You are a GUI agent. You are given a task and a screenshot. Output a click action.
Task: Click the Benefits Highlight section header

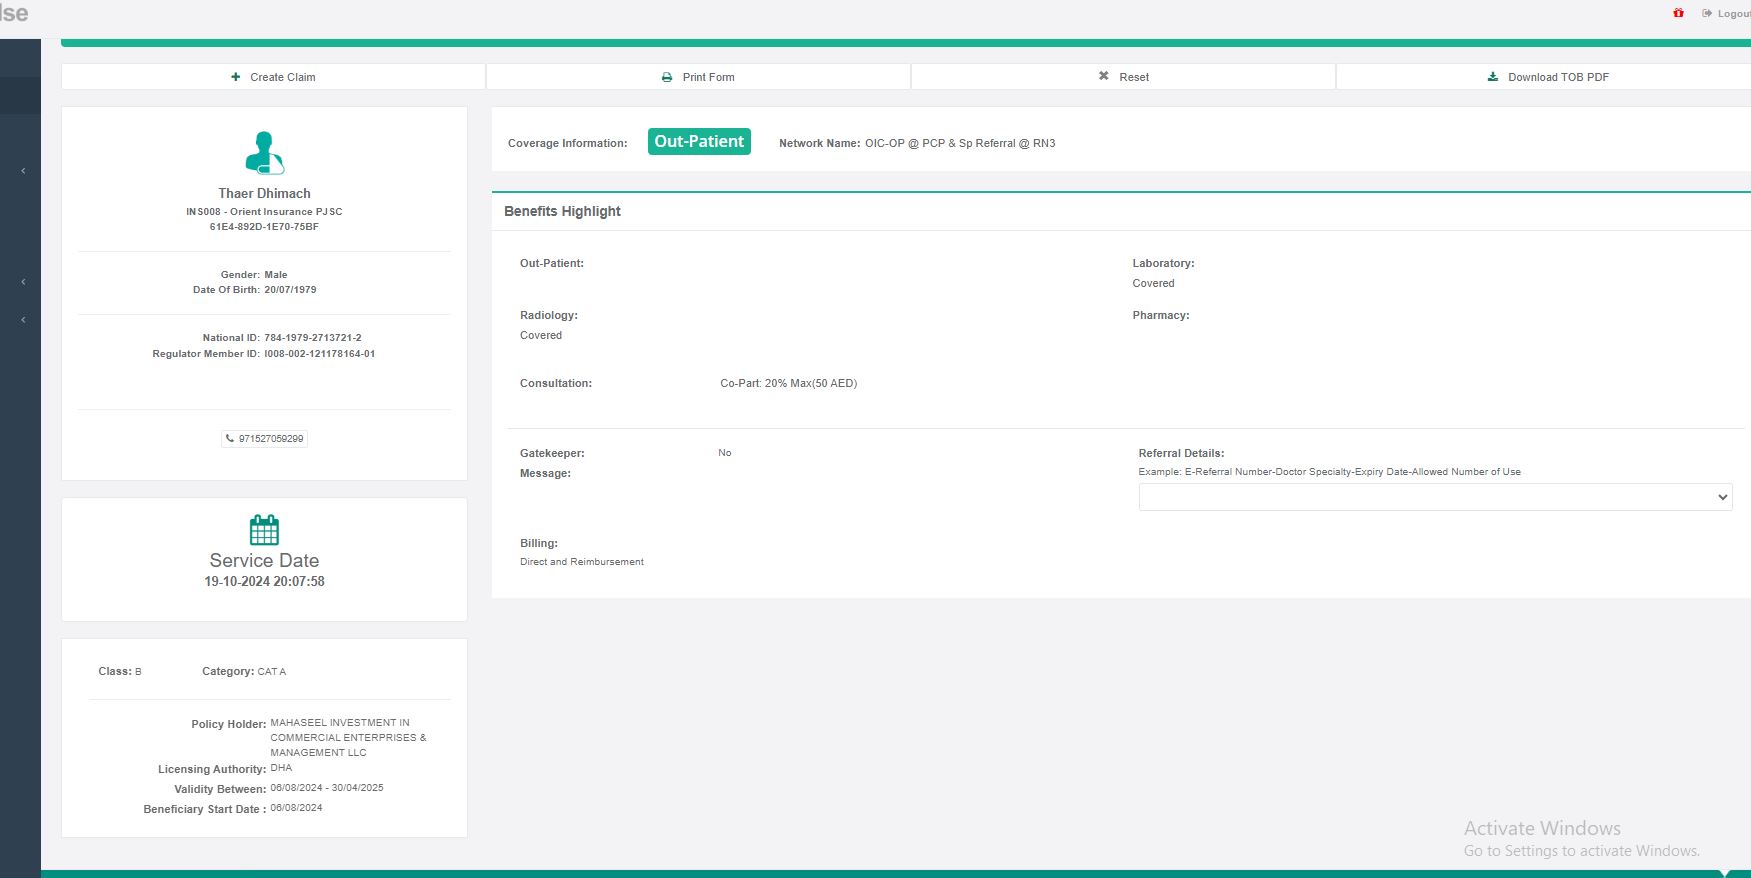[x=562, y=211]
